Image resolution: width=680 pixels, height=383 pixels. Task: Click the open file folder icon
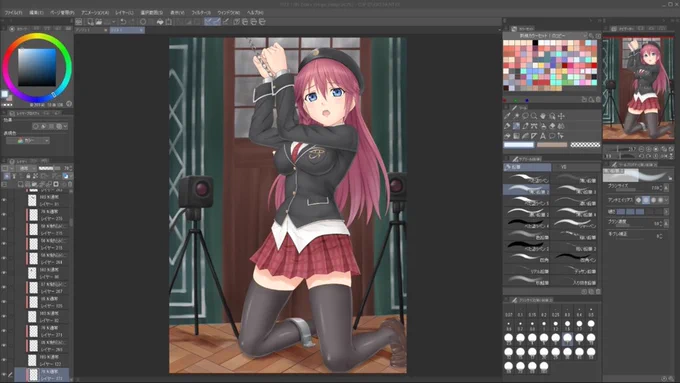tap(99, 22)
